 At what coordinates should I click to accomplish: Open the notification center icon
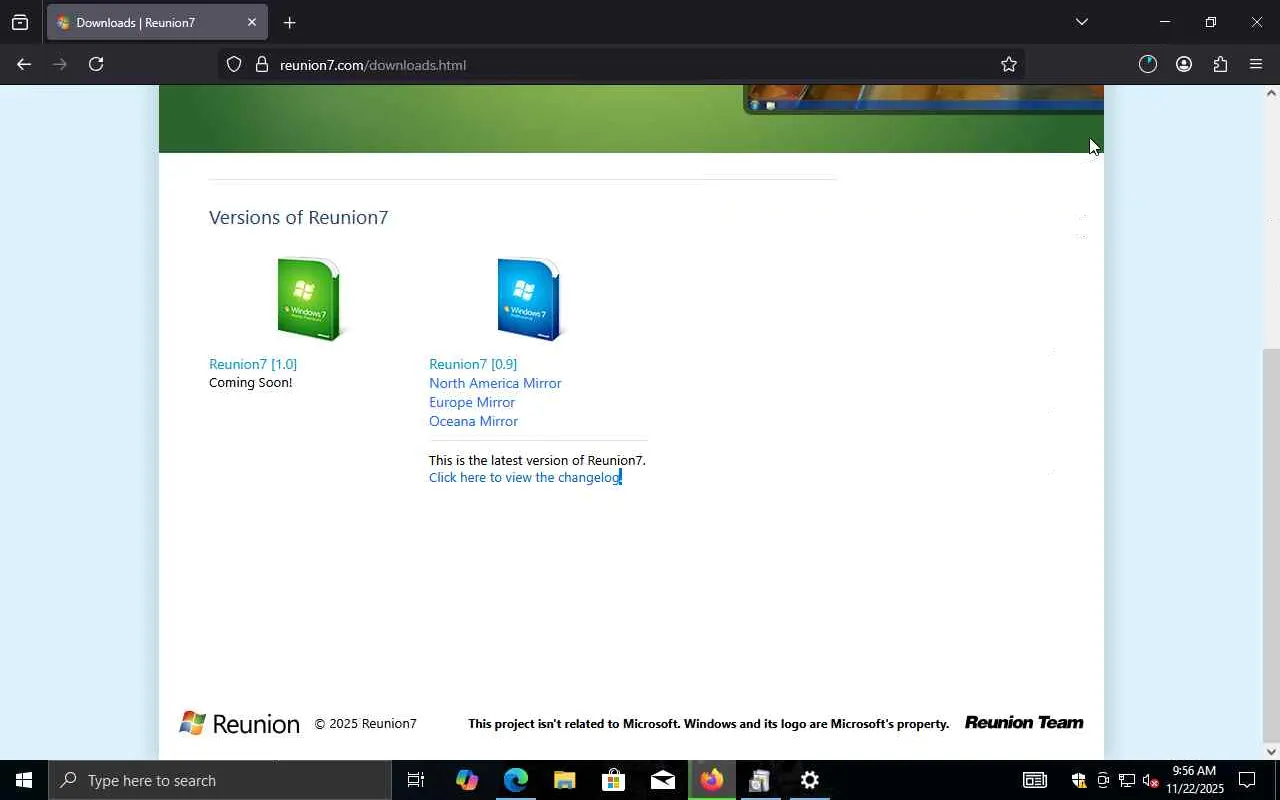(1247, 780)
